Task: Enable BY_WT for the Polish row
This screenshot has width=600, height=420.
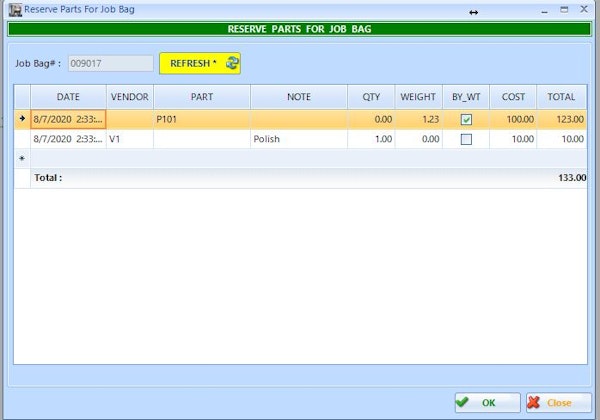Action: click(x=466, y=140)
